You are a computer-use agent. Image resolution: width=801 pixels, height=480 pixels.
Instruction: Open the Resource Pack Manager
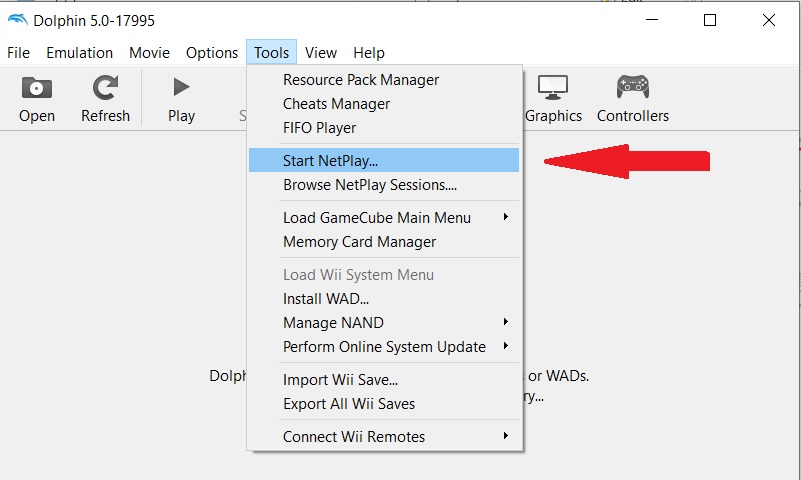tap(360, 80)
